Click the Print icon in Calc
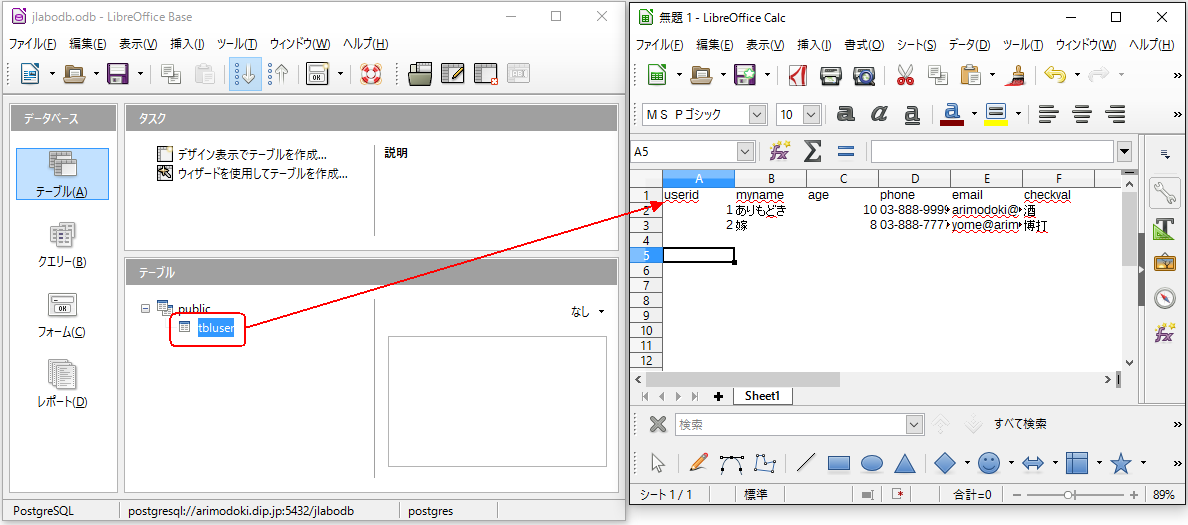Viewport: 1188px width, 525px height. coord(831,75)
